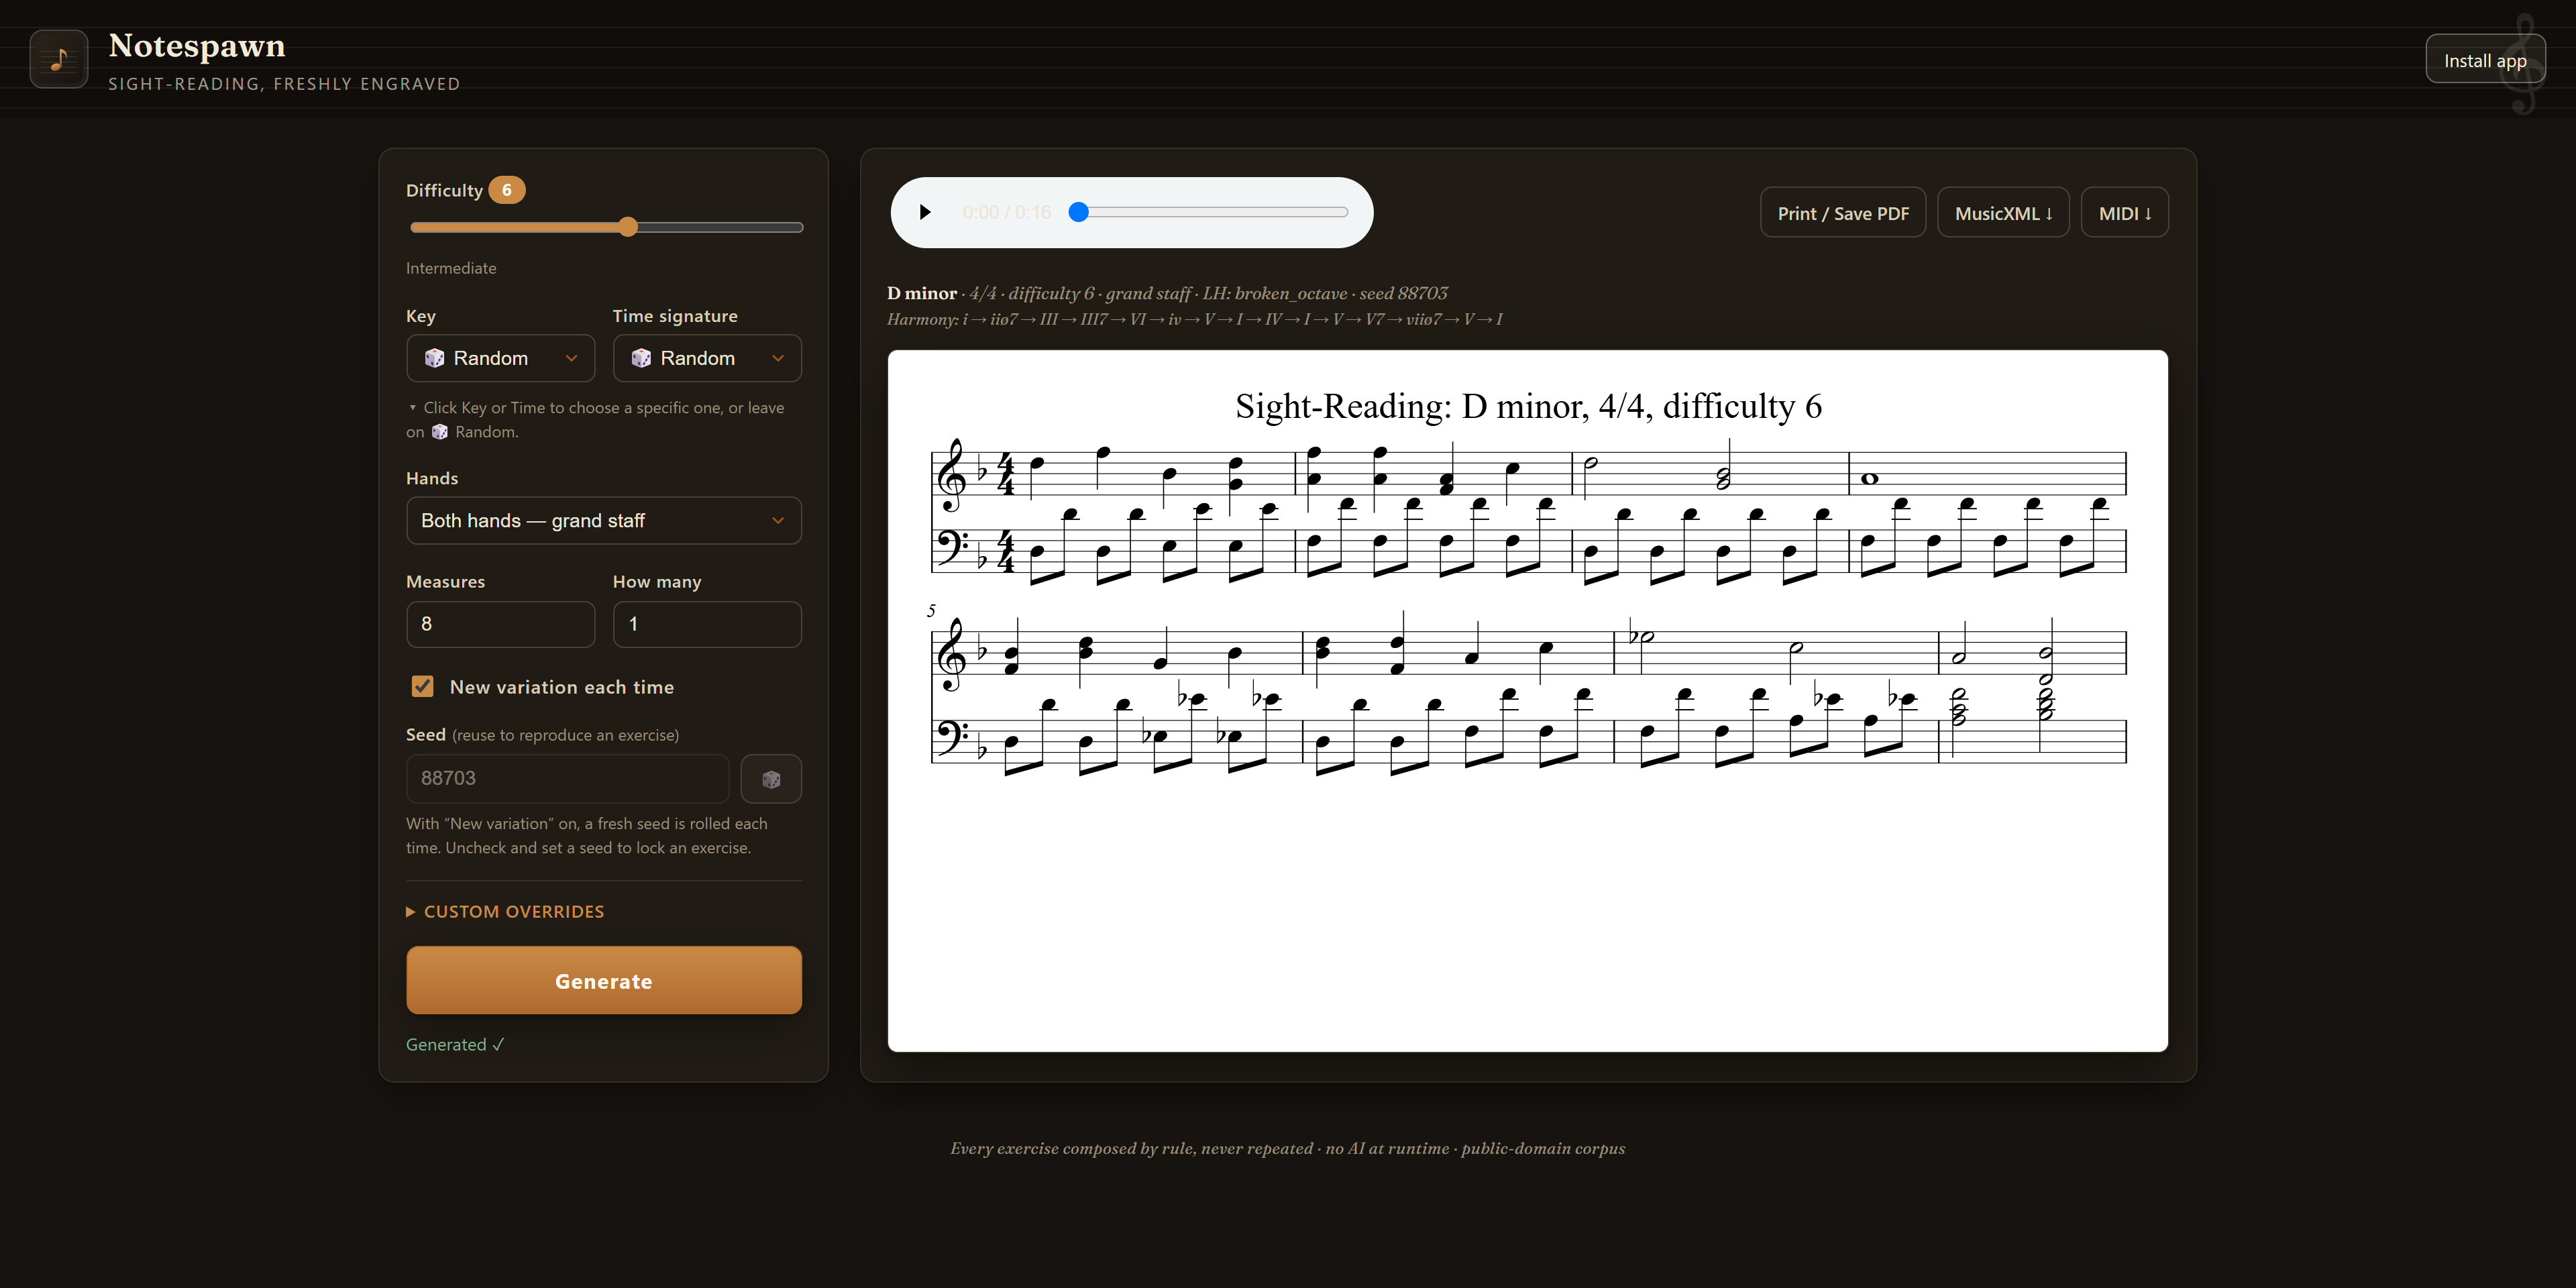Click the How many input field
The height and width of the screenshot is (1288, 2576).
tap(707, 624)
